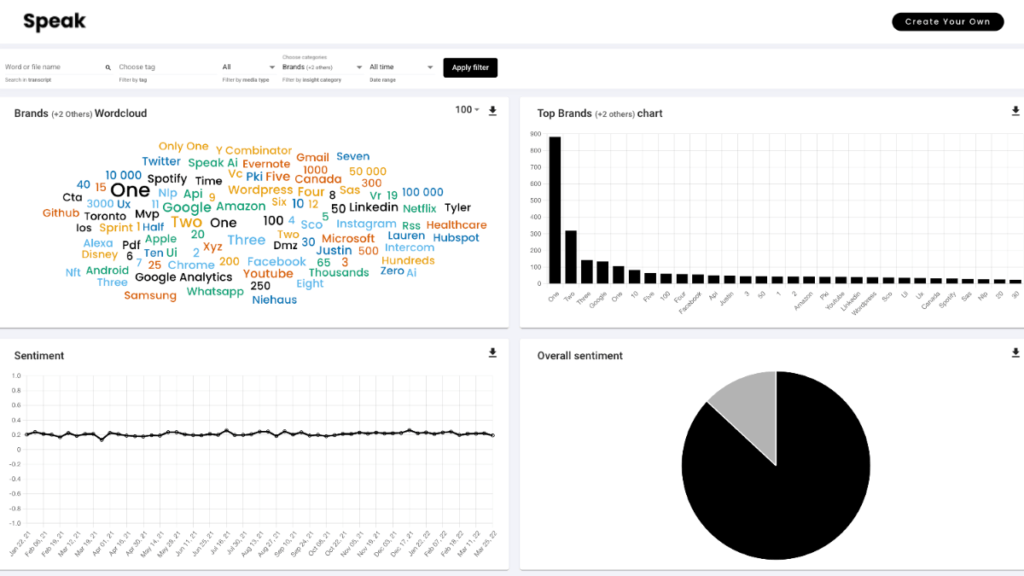Click the word Thousands in the wordcloud
This screenshot has width=1024, height=576.
tap(339, 272)
